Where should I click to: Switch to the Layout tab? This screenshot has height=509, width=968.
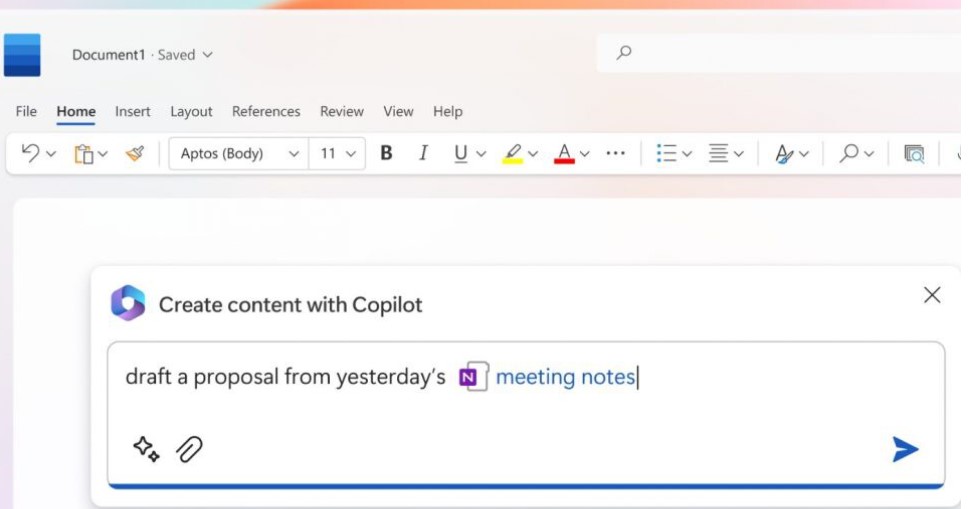191,111
